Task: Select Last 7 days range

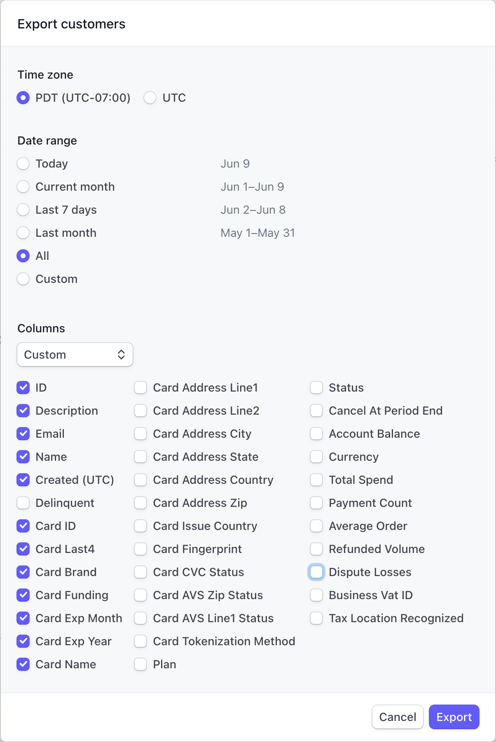Action: pyautogui.click(x=23, y=210)
